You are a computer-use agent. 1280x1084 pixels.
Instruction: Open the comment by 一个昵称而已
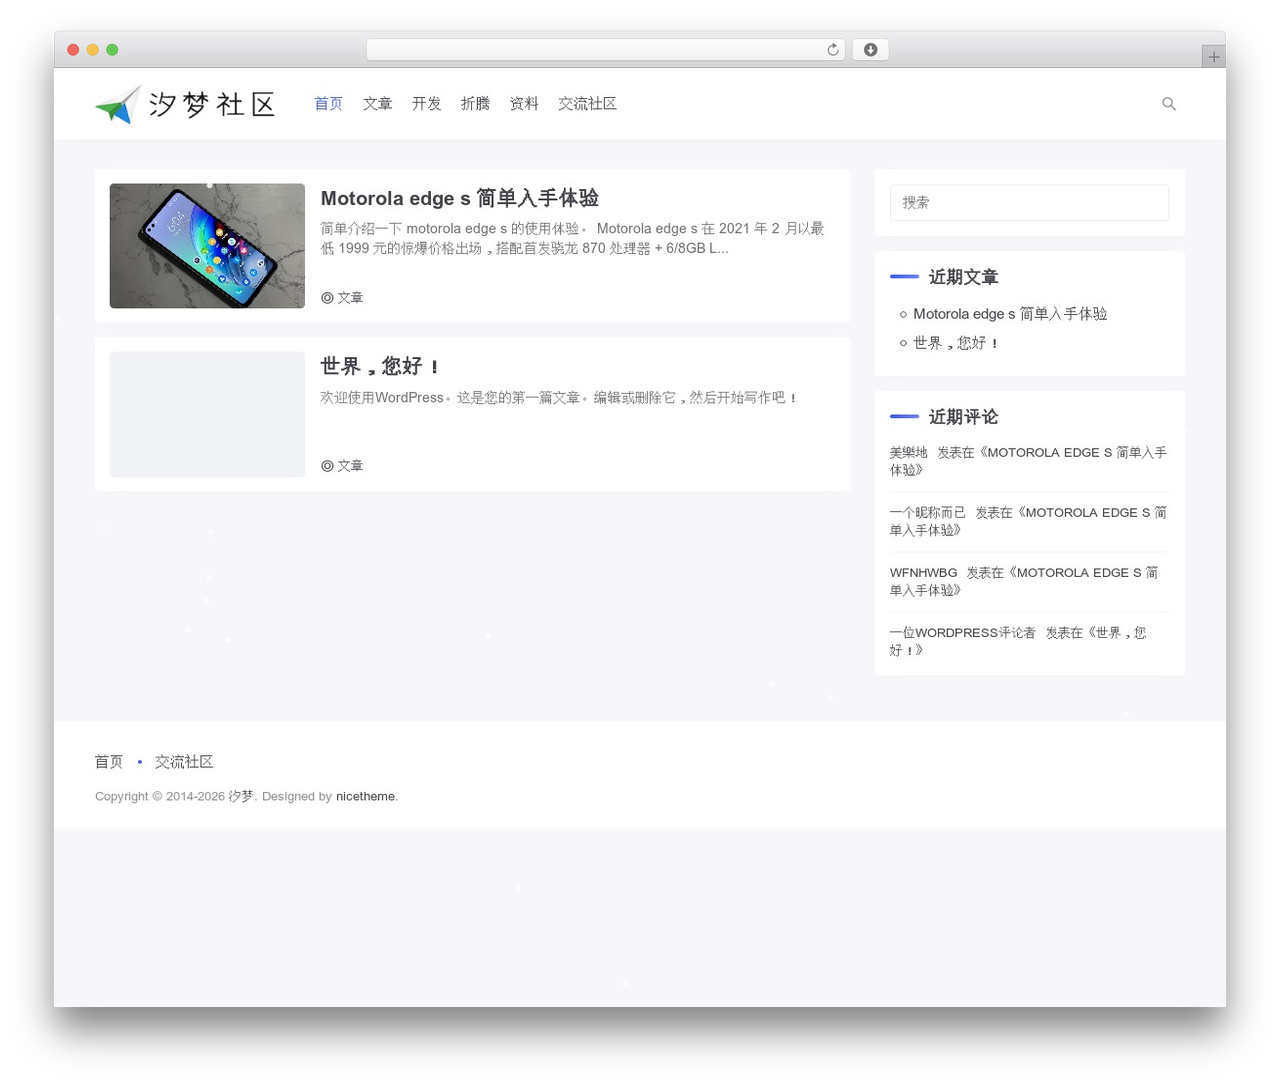[x=1028, y=521]
